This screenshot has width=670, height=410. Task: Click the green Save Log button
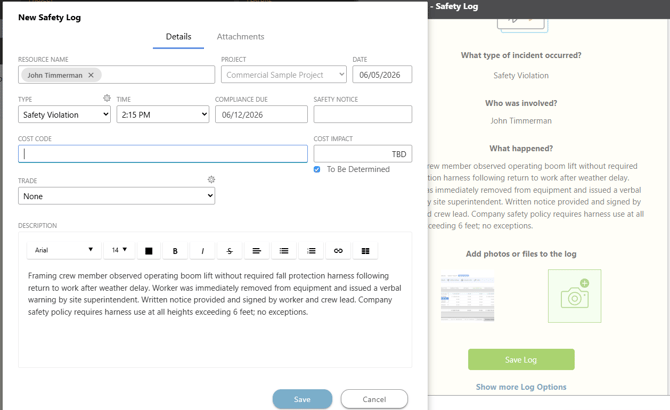(x=521, y=360)
